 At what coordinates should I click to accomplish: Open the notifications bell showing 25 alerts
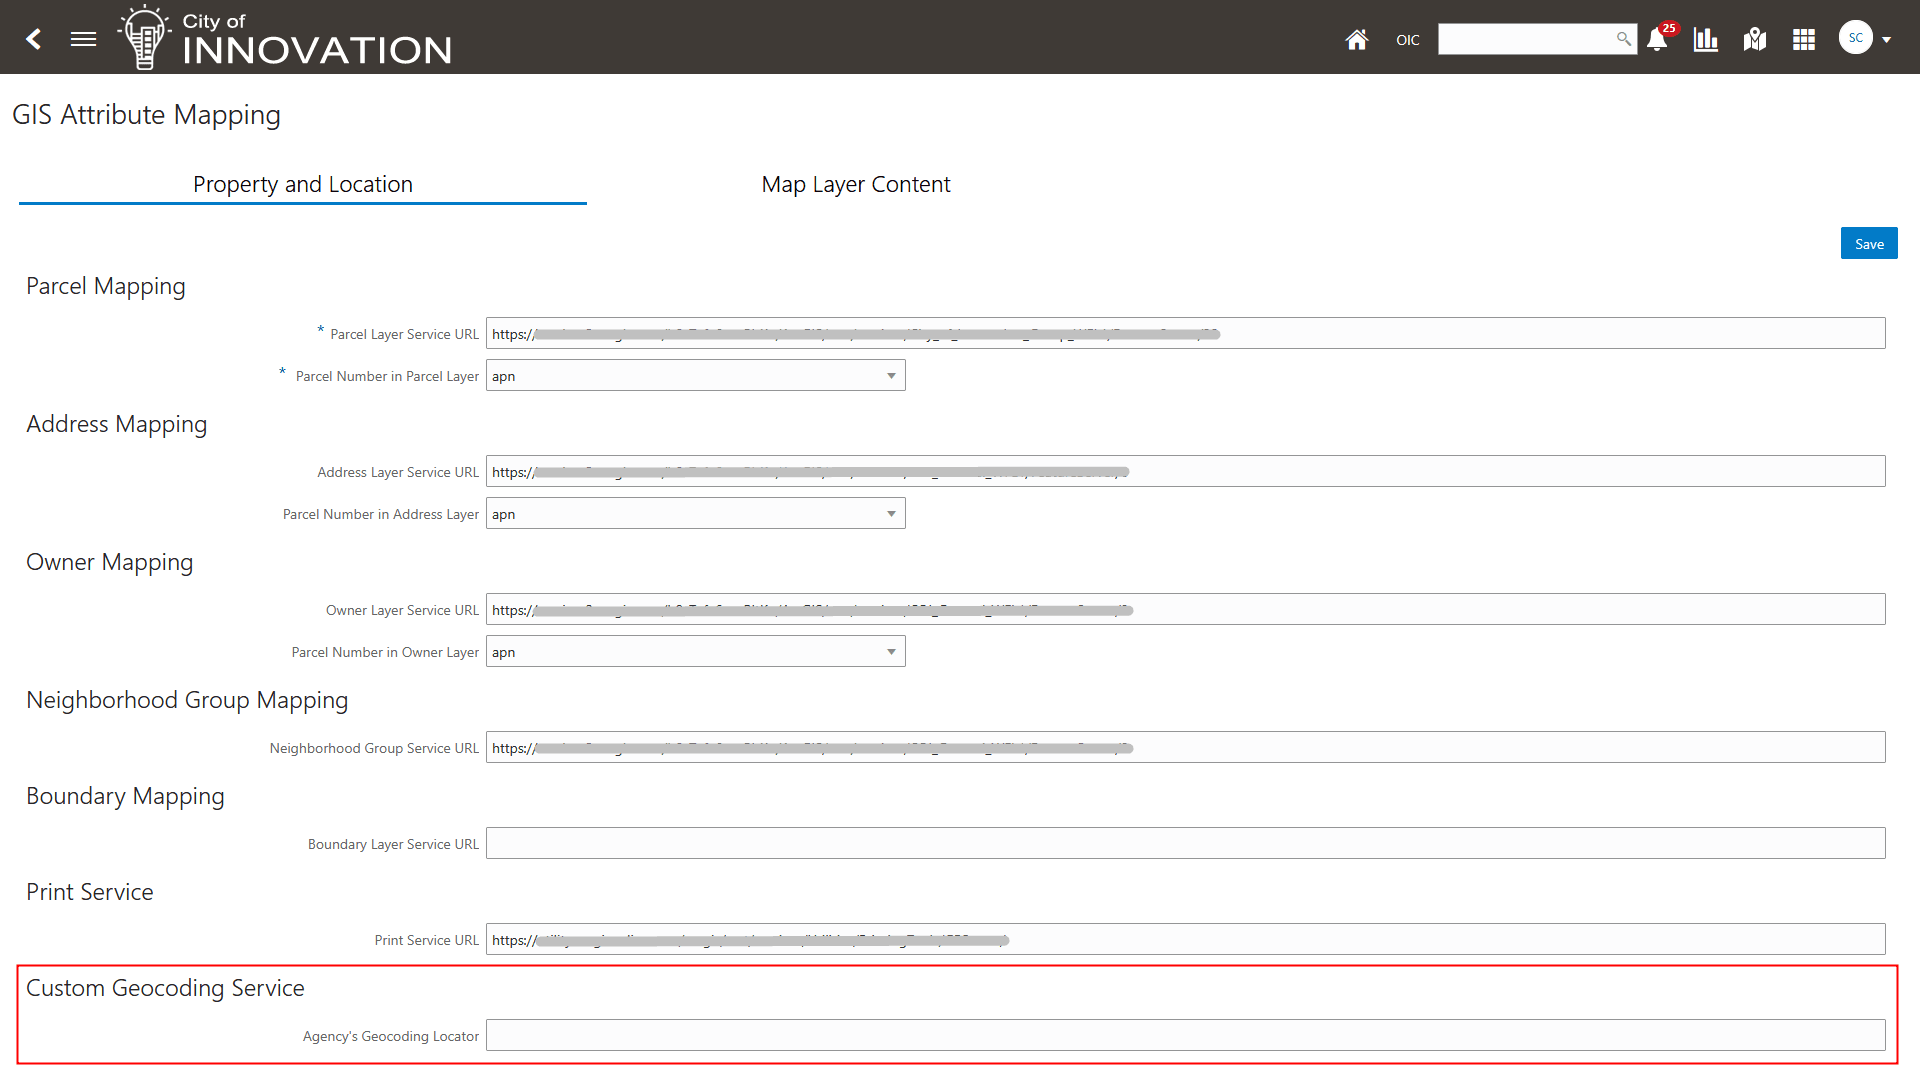point(1657,41)
